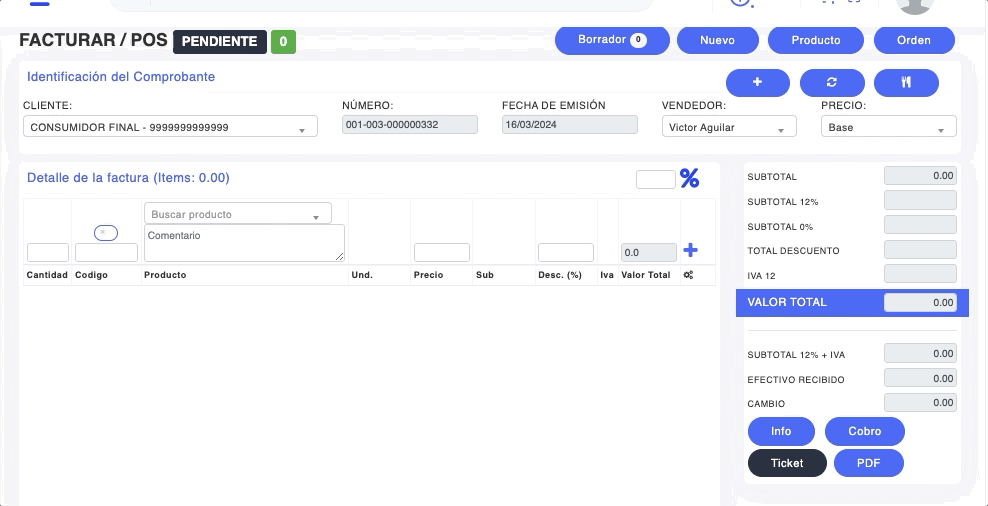Screen dimensions: 988x506
Task: Toggle the switch above the Codigo field
Action: pos(106,232)
